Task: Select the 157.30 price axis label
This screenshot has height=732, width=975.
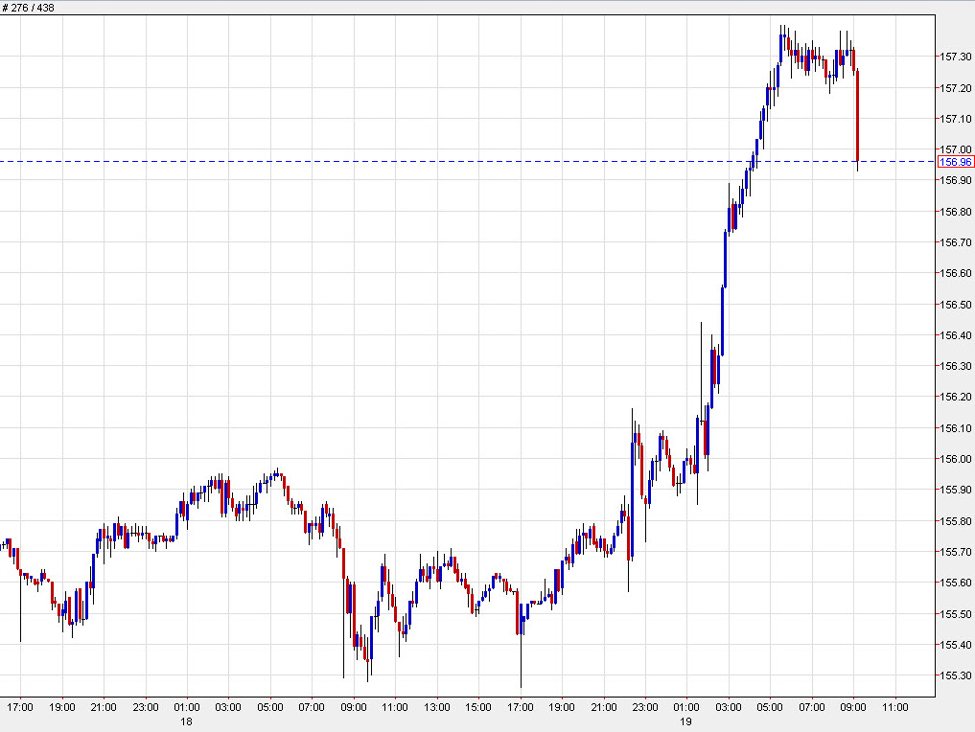Action: coord(955,57)
